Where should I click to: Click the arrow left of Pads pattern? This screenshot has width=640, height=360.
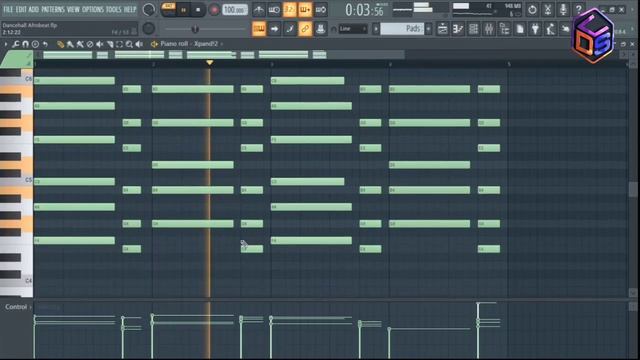click(376, 29)
